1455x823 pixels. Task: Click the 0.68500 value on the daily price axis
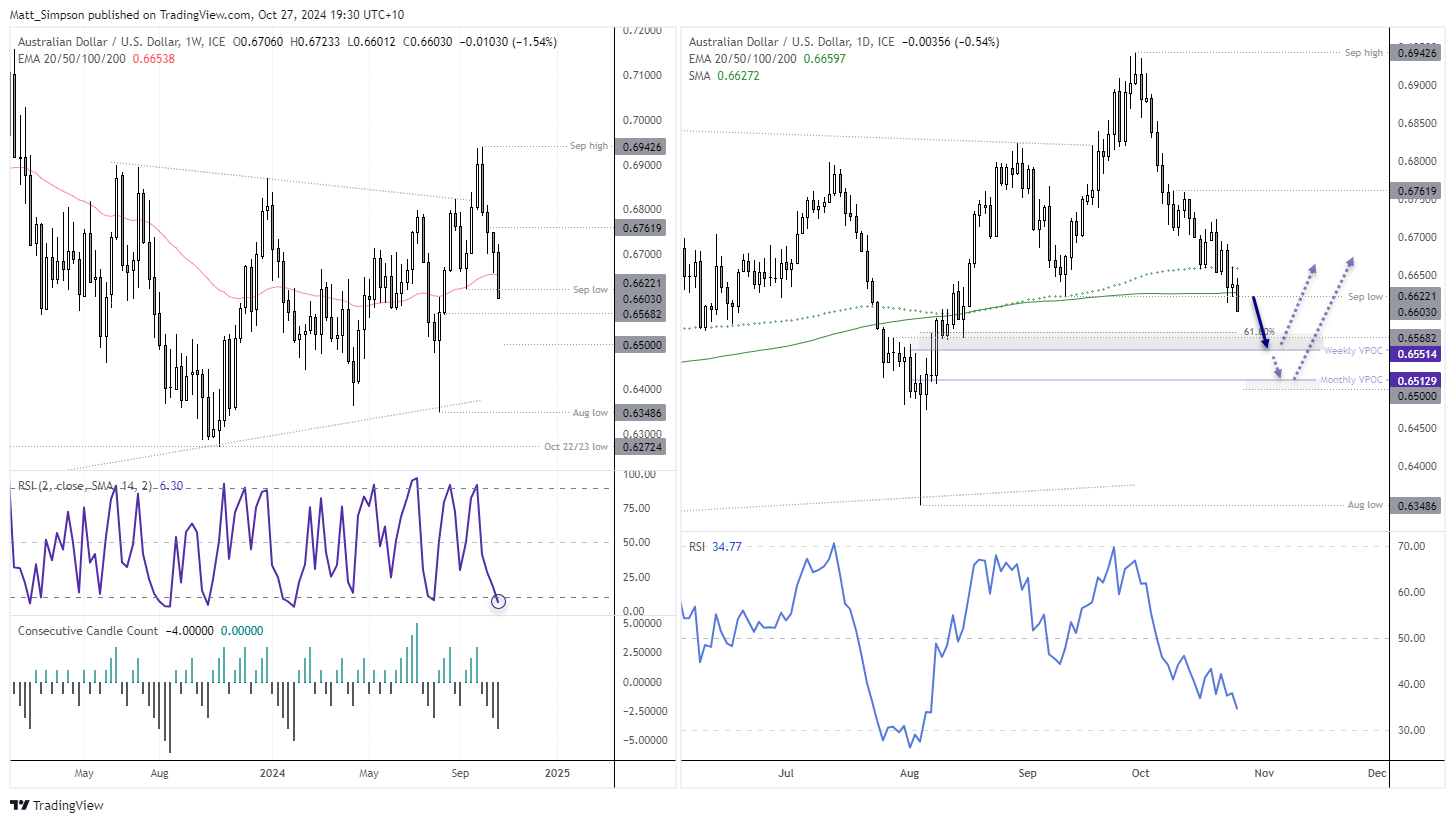point(1415,124)
